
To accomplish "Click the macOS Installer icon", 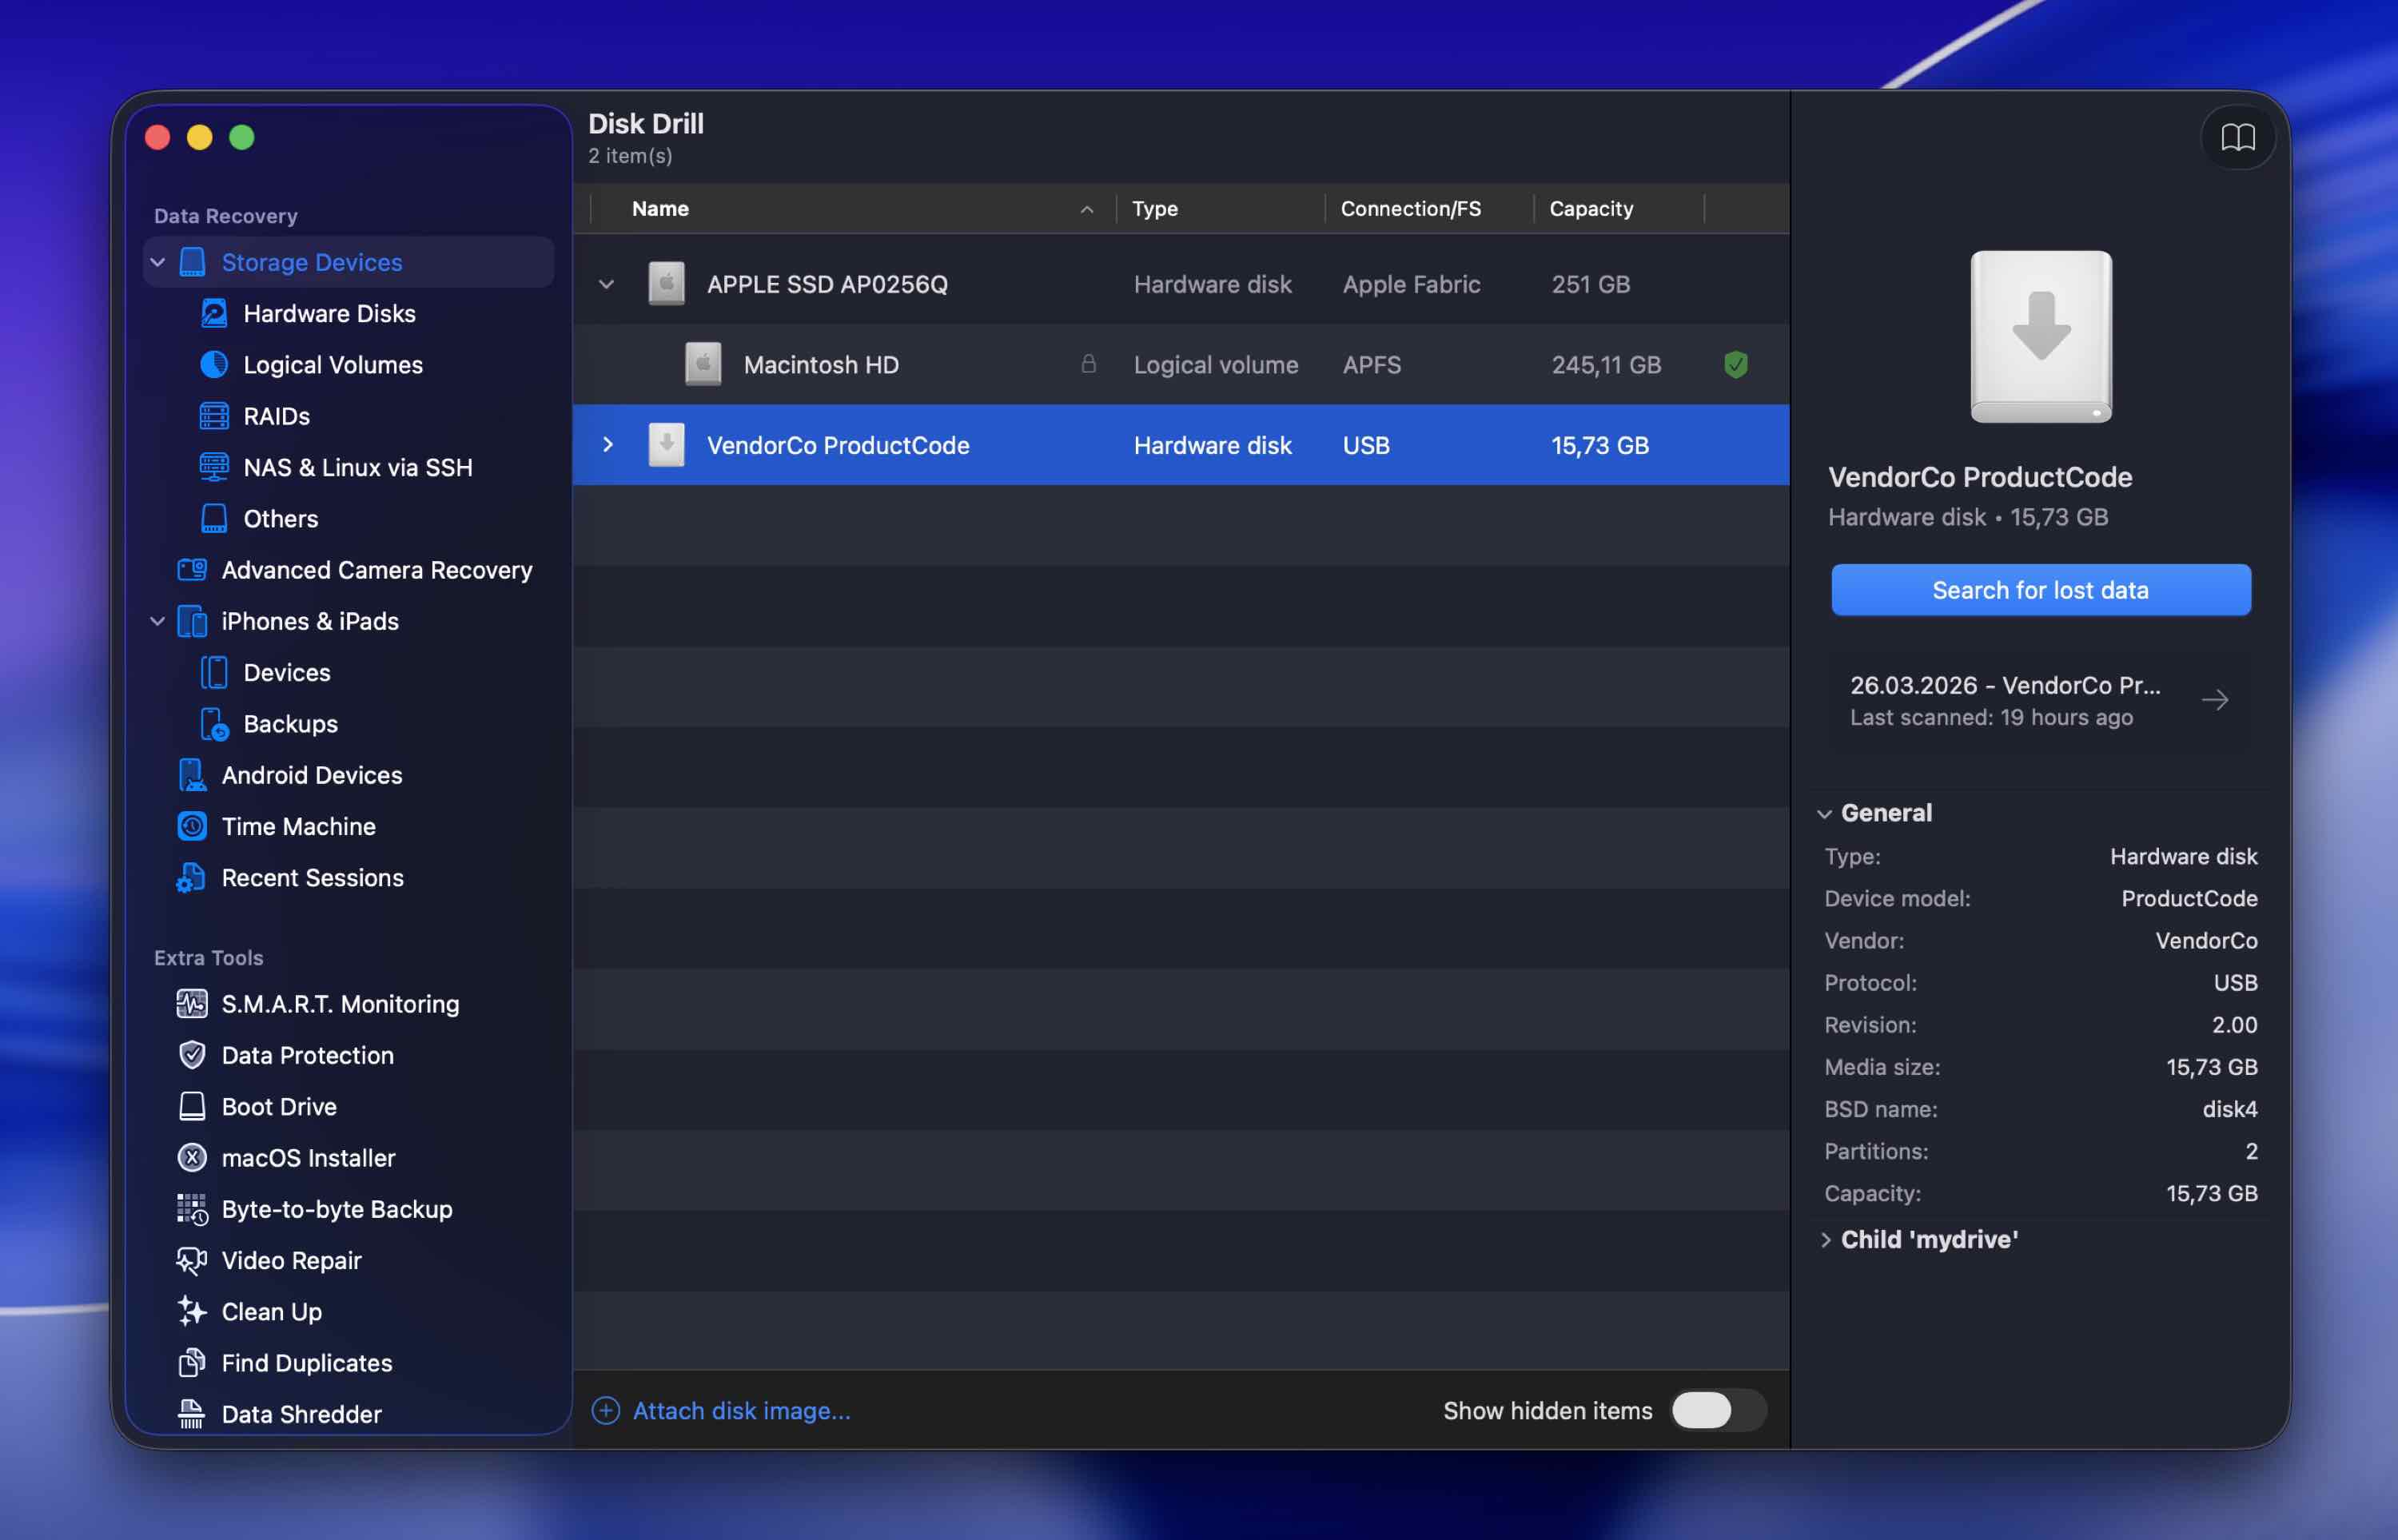I will 192,1158.
